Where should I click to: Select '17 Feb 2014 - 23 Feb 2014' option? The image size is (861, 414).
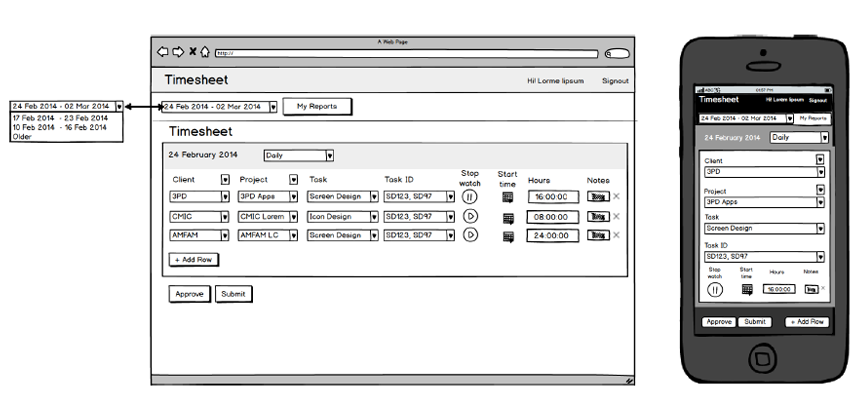60,118
